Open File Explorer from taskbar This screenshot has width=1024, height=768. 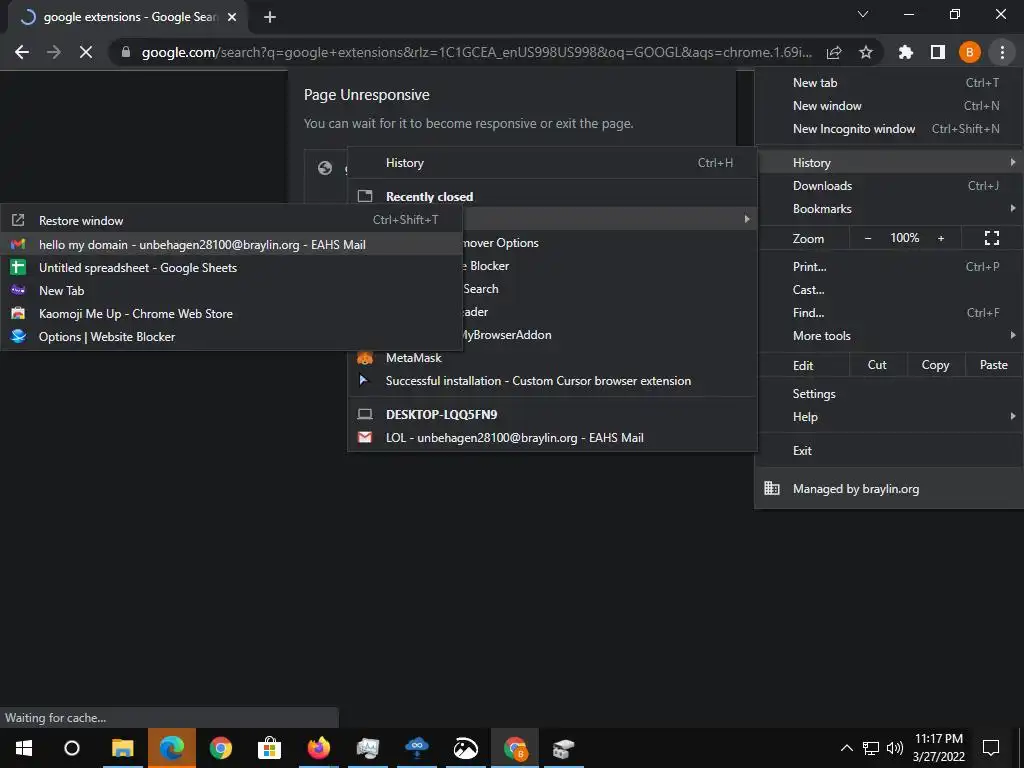click(x=122, y=748)
